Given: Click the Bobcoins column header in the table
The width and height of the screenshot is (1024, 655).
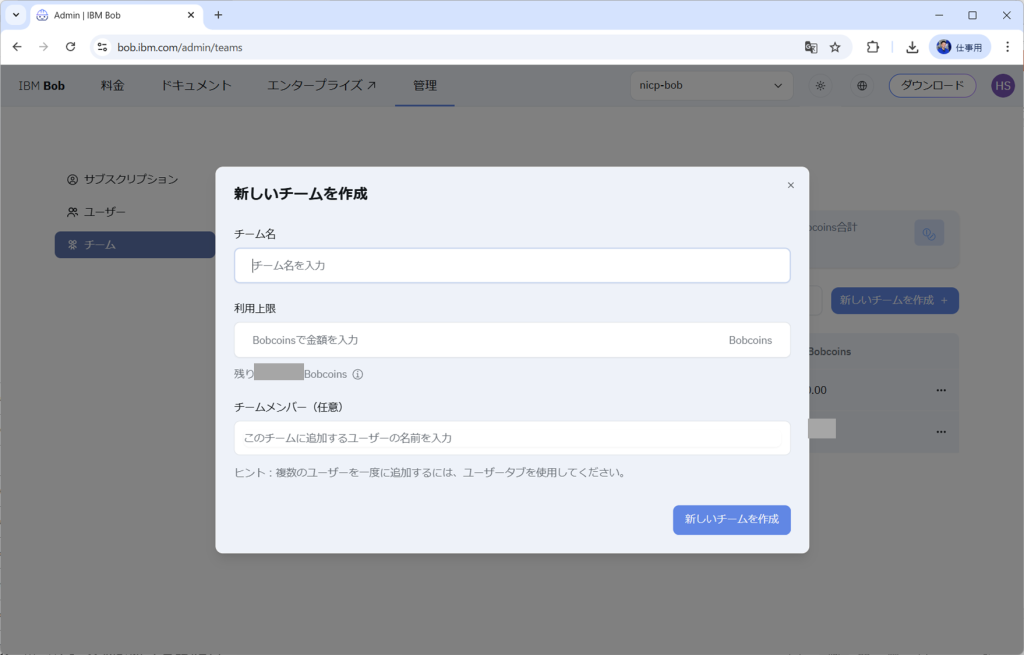Looking at the screenshot, I should [829, 351].
